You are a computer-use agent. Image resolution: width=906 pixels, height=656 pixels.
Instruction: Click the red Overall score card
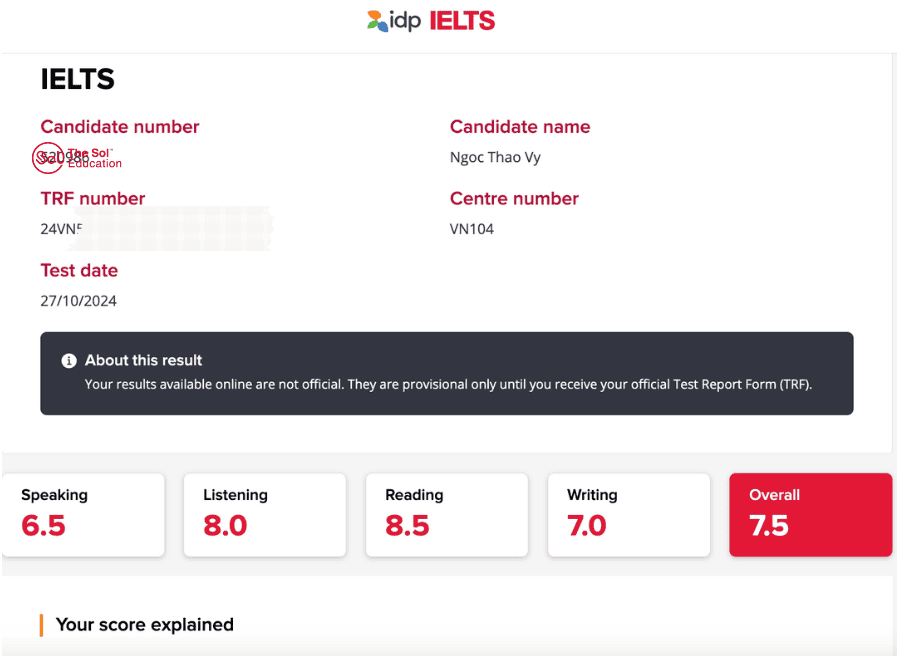click(811, 515)
